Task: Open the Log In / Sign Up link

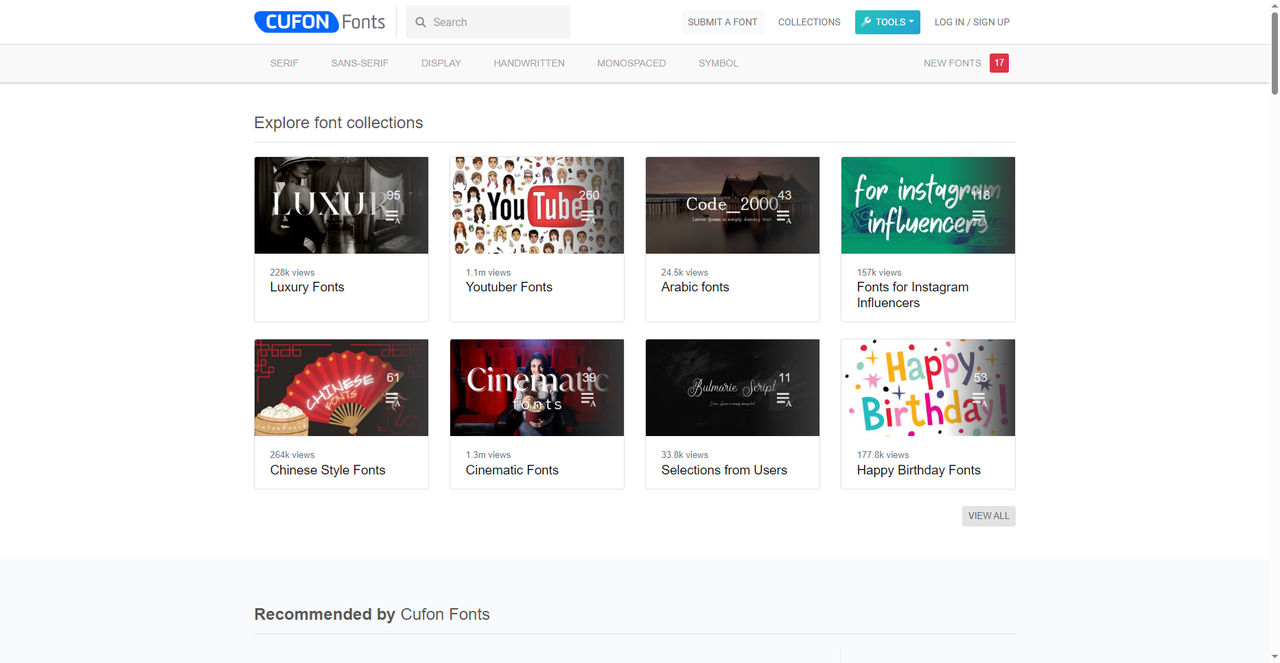Action: point(971,22)
